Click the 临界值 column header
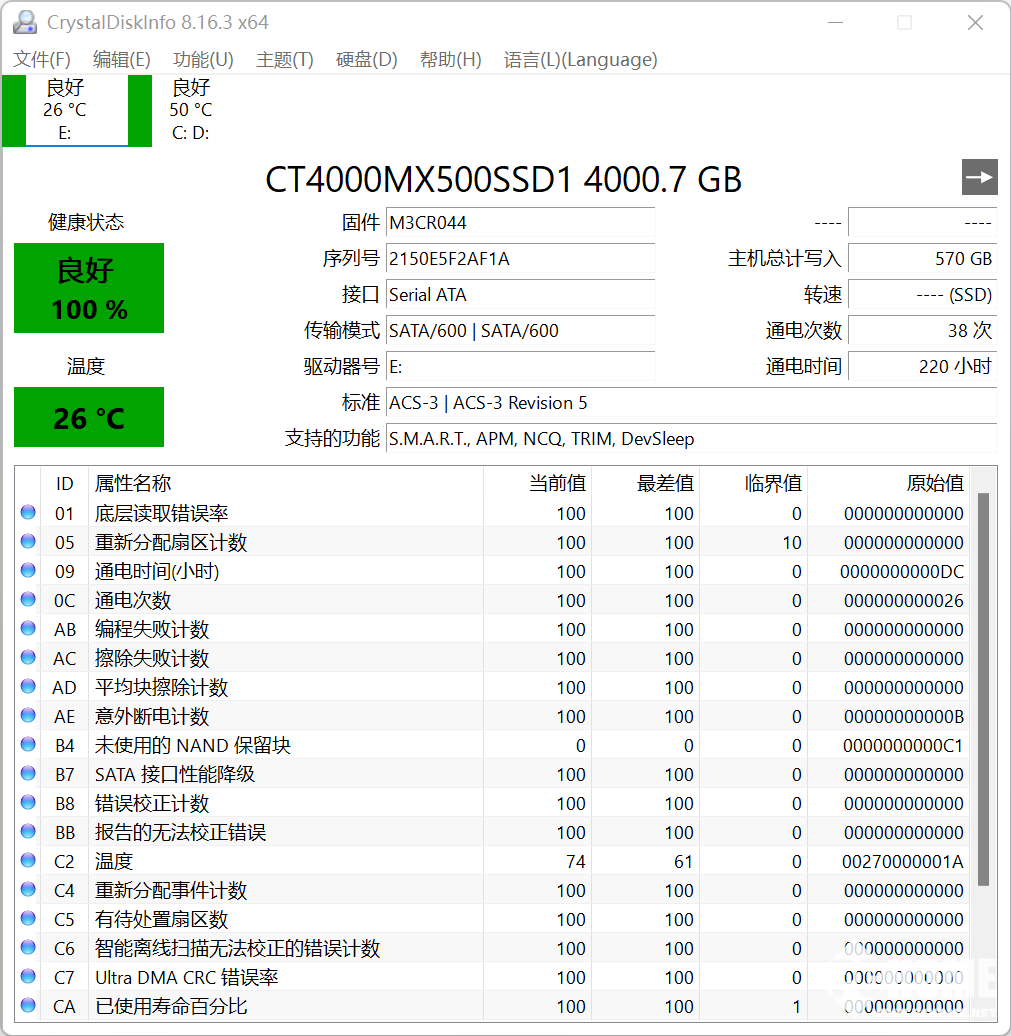Image resolution: width=1011 pixels, height=1036 pixels. pyautogui.click(x=753, y=483)
